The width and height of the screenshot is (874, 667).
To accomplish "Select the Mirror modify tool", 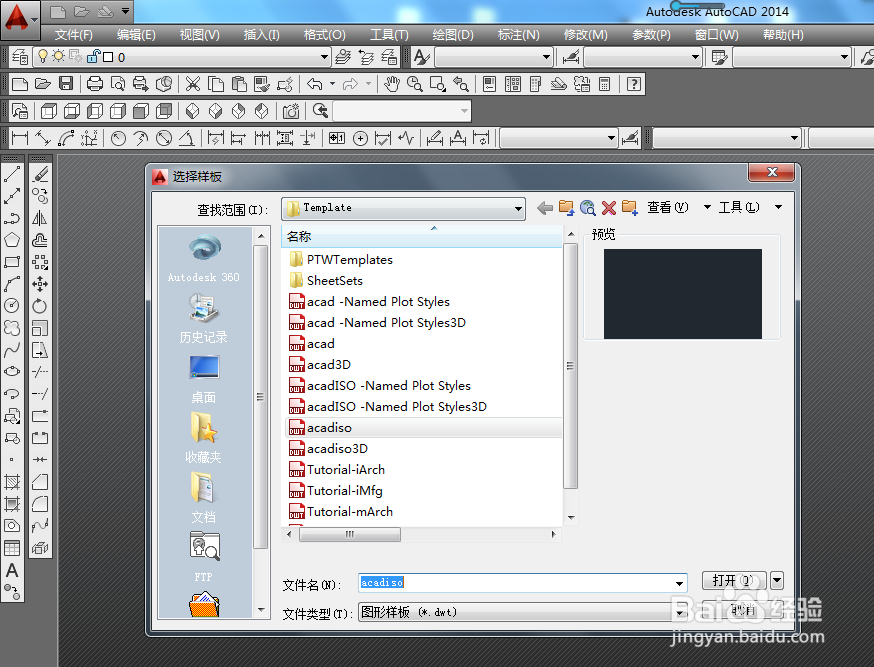I will pyautogui.click(x=40, y=218).
